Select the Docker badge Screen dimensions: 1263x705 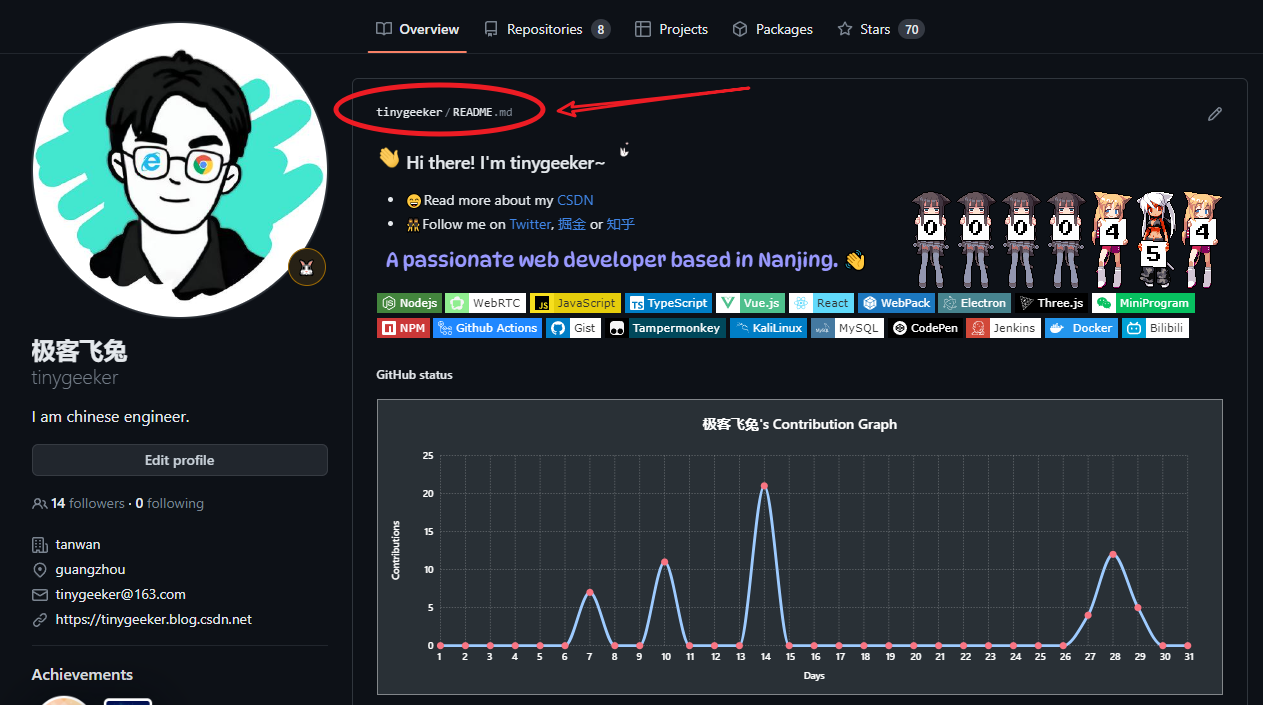[1081, 327]
